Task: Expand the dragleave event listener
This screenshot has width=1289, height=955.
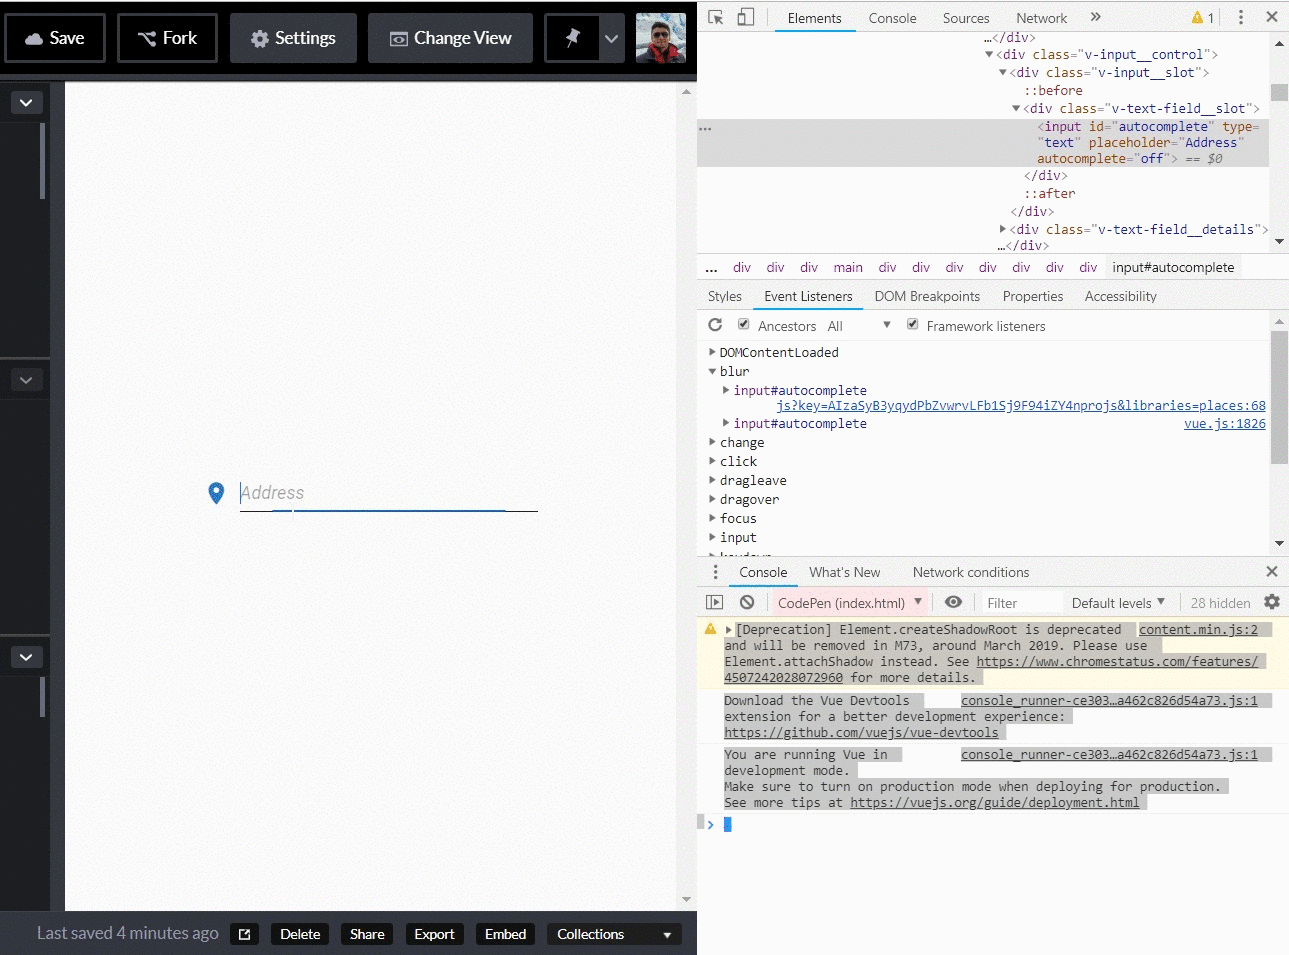Action: tap(712, 480)
